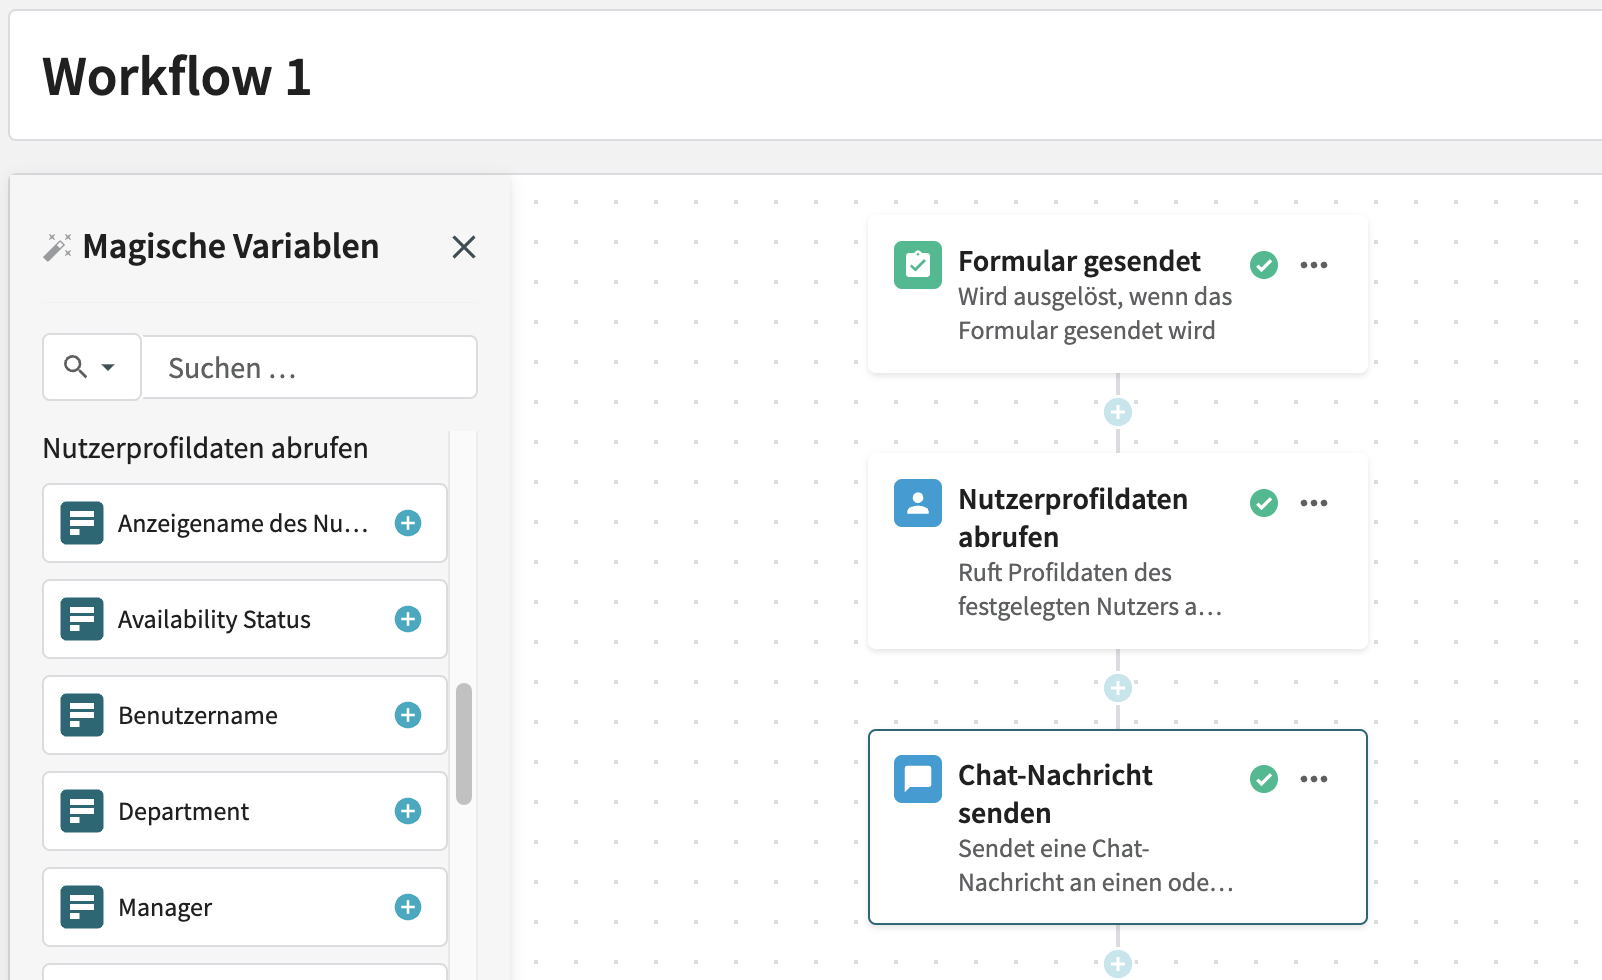Open three-dot menu of Nutzerprofildaten abrufen

1313,503
